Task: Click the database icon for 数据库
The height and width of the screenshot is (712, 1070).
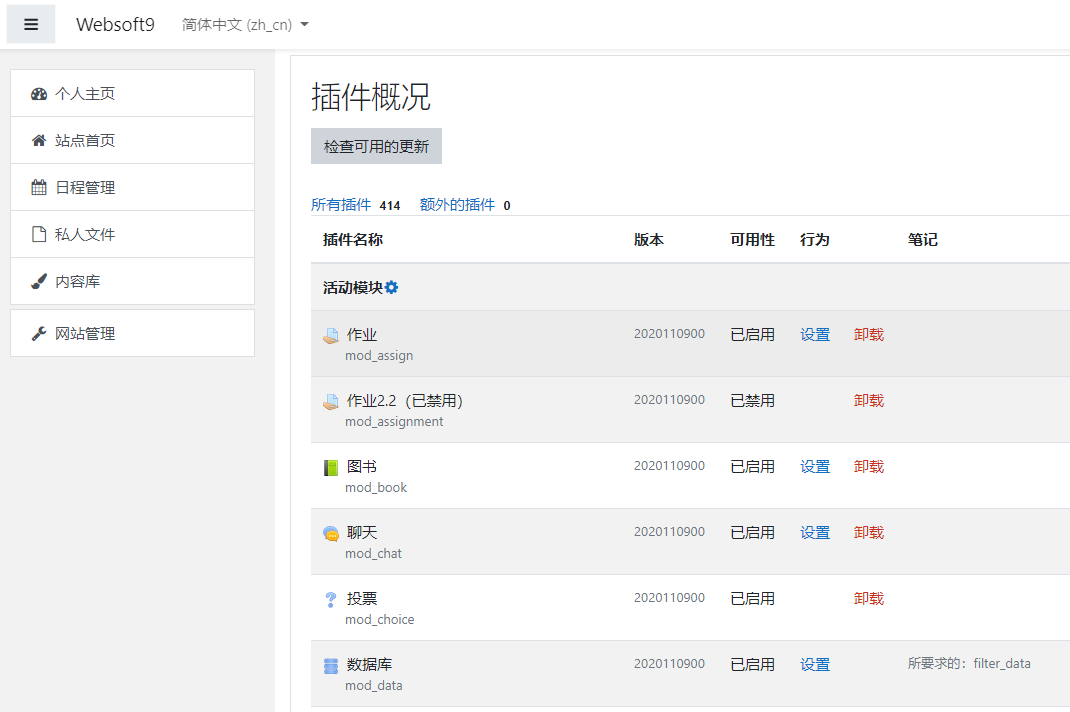Action: 331,666
